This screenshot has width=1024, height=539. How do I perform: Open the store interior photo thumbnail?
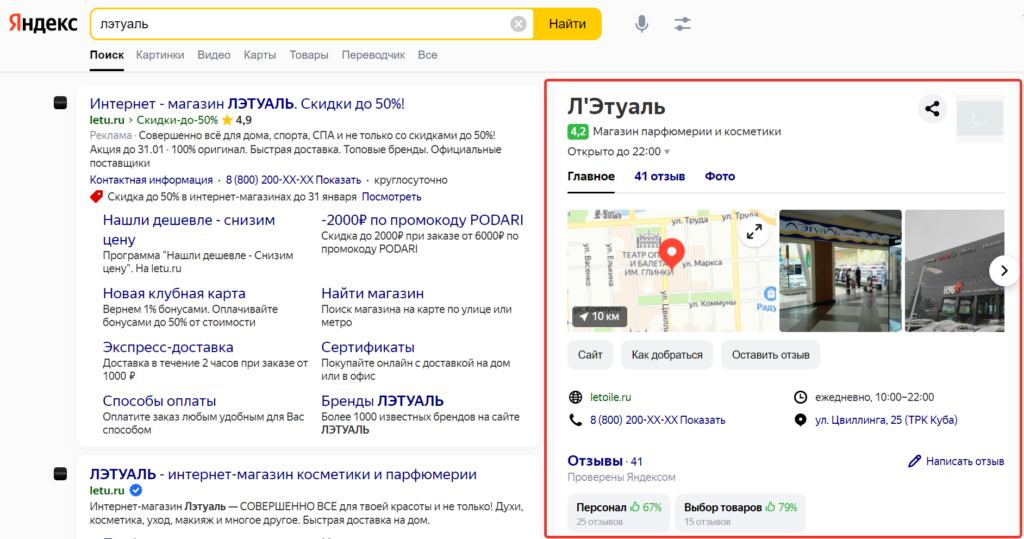click(x=840, y=270)
